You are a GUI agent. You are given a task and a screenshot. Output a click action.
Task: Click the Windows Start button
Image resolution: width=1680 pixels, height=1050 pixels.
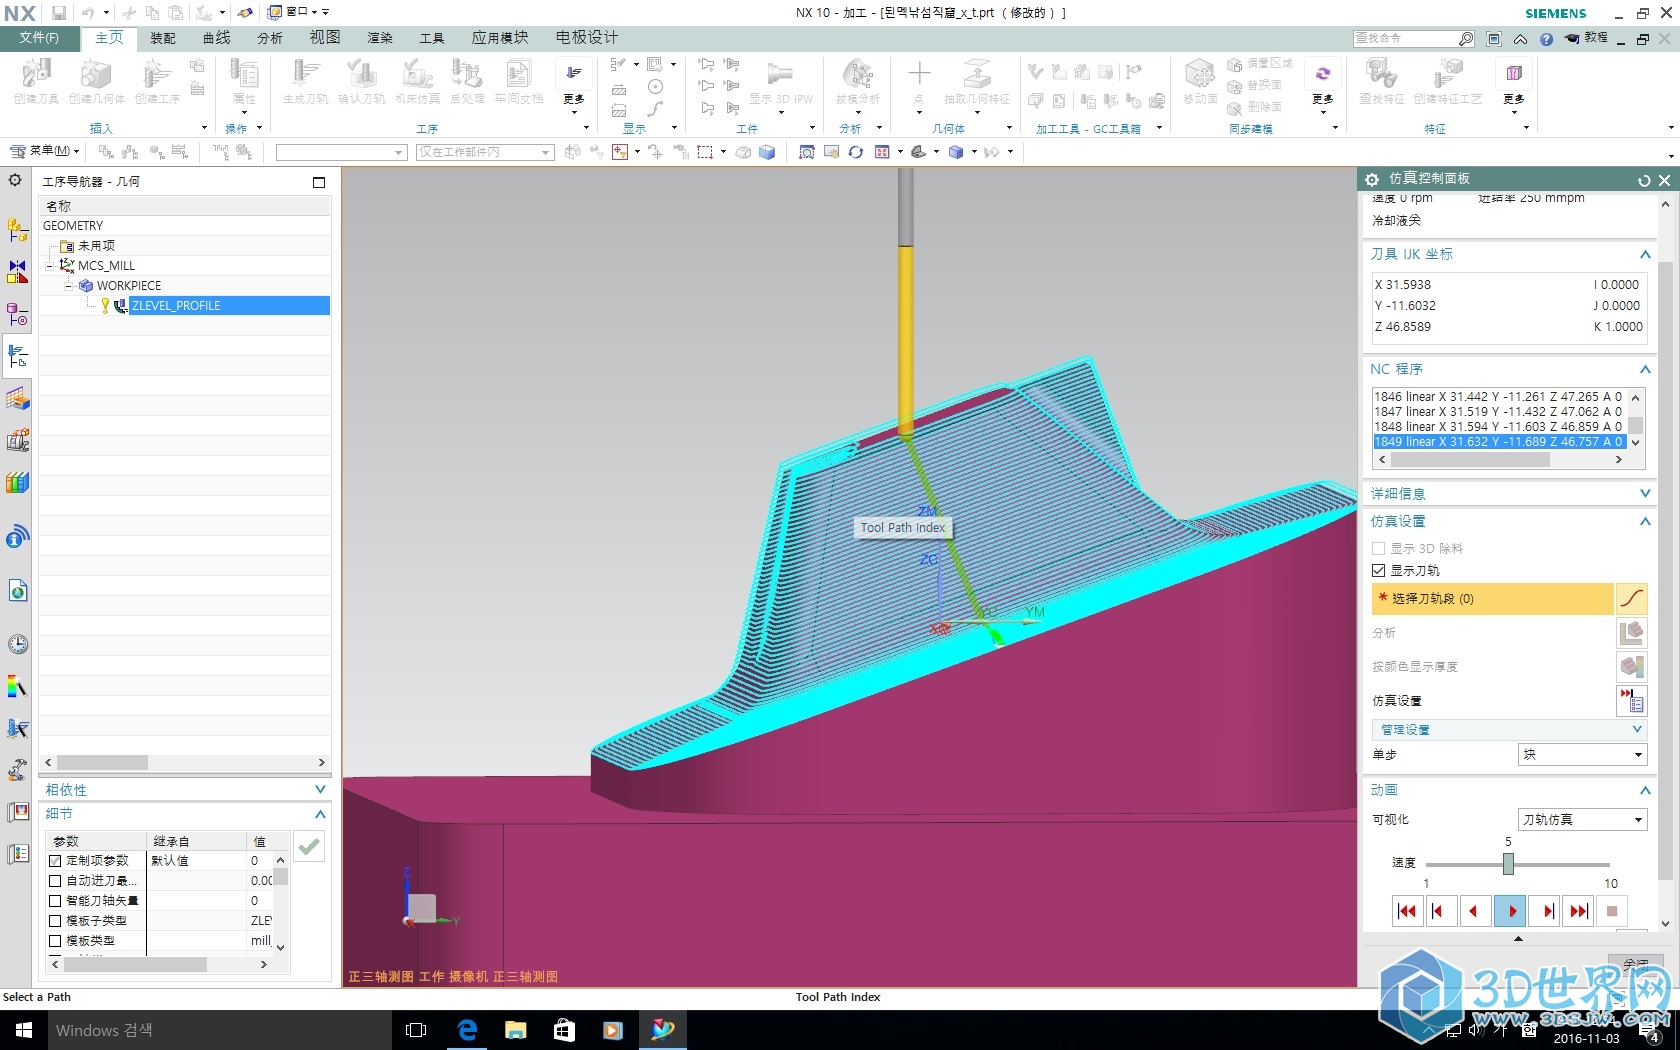24,1030
